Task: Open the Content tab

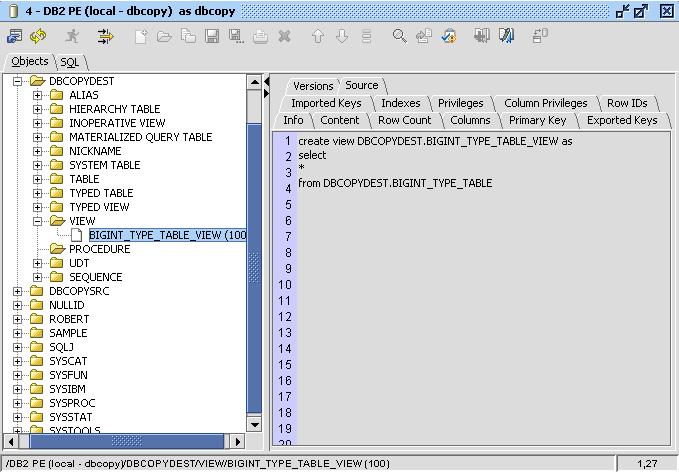Action: (x=340, y=120)
